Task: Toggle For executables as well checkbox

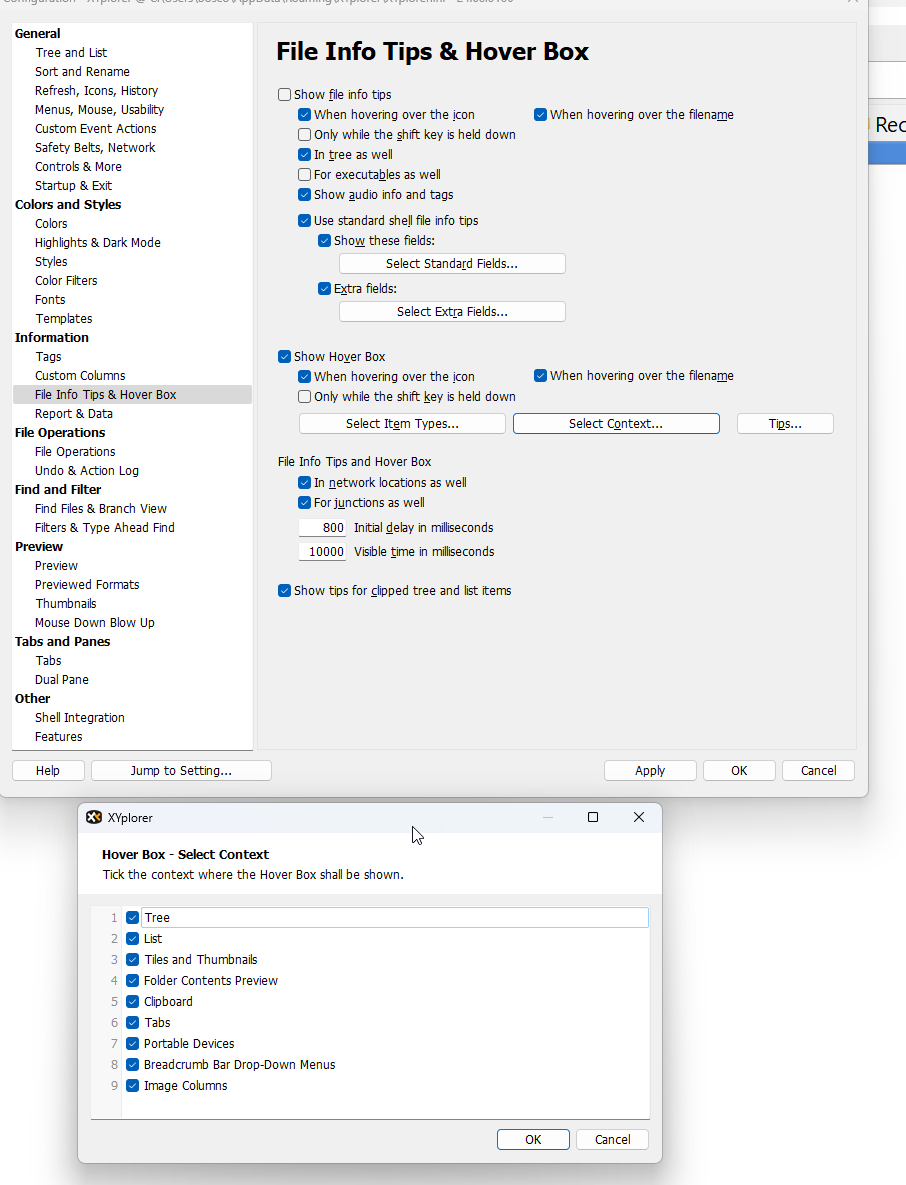Action: pyautogui.click(x=305, y=175)
